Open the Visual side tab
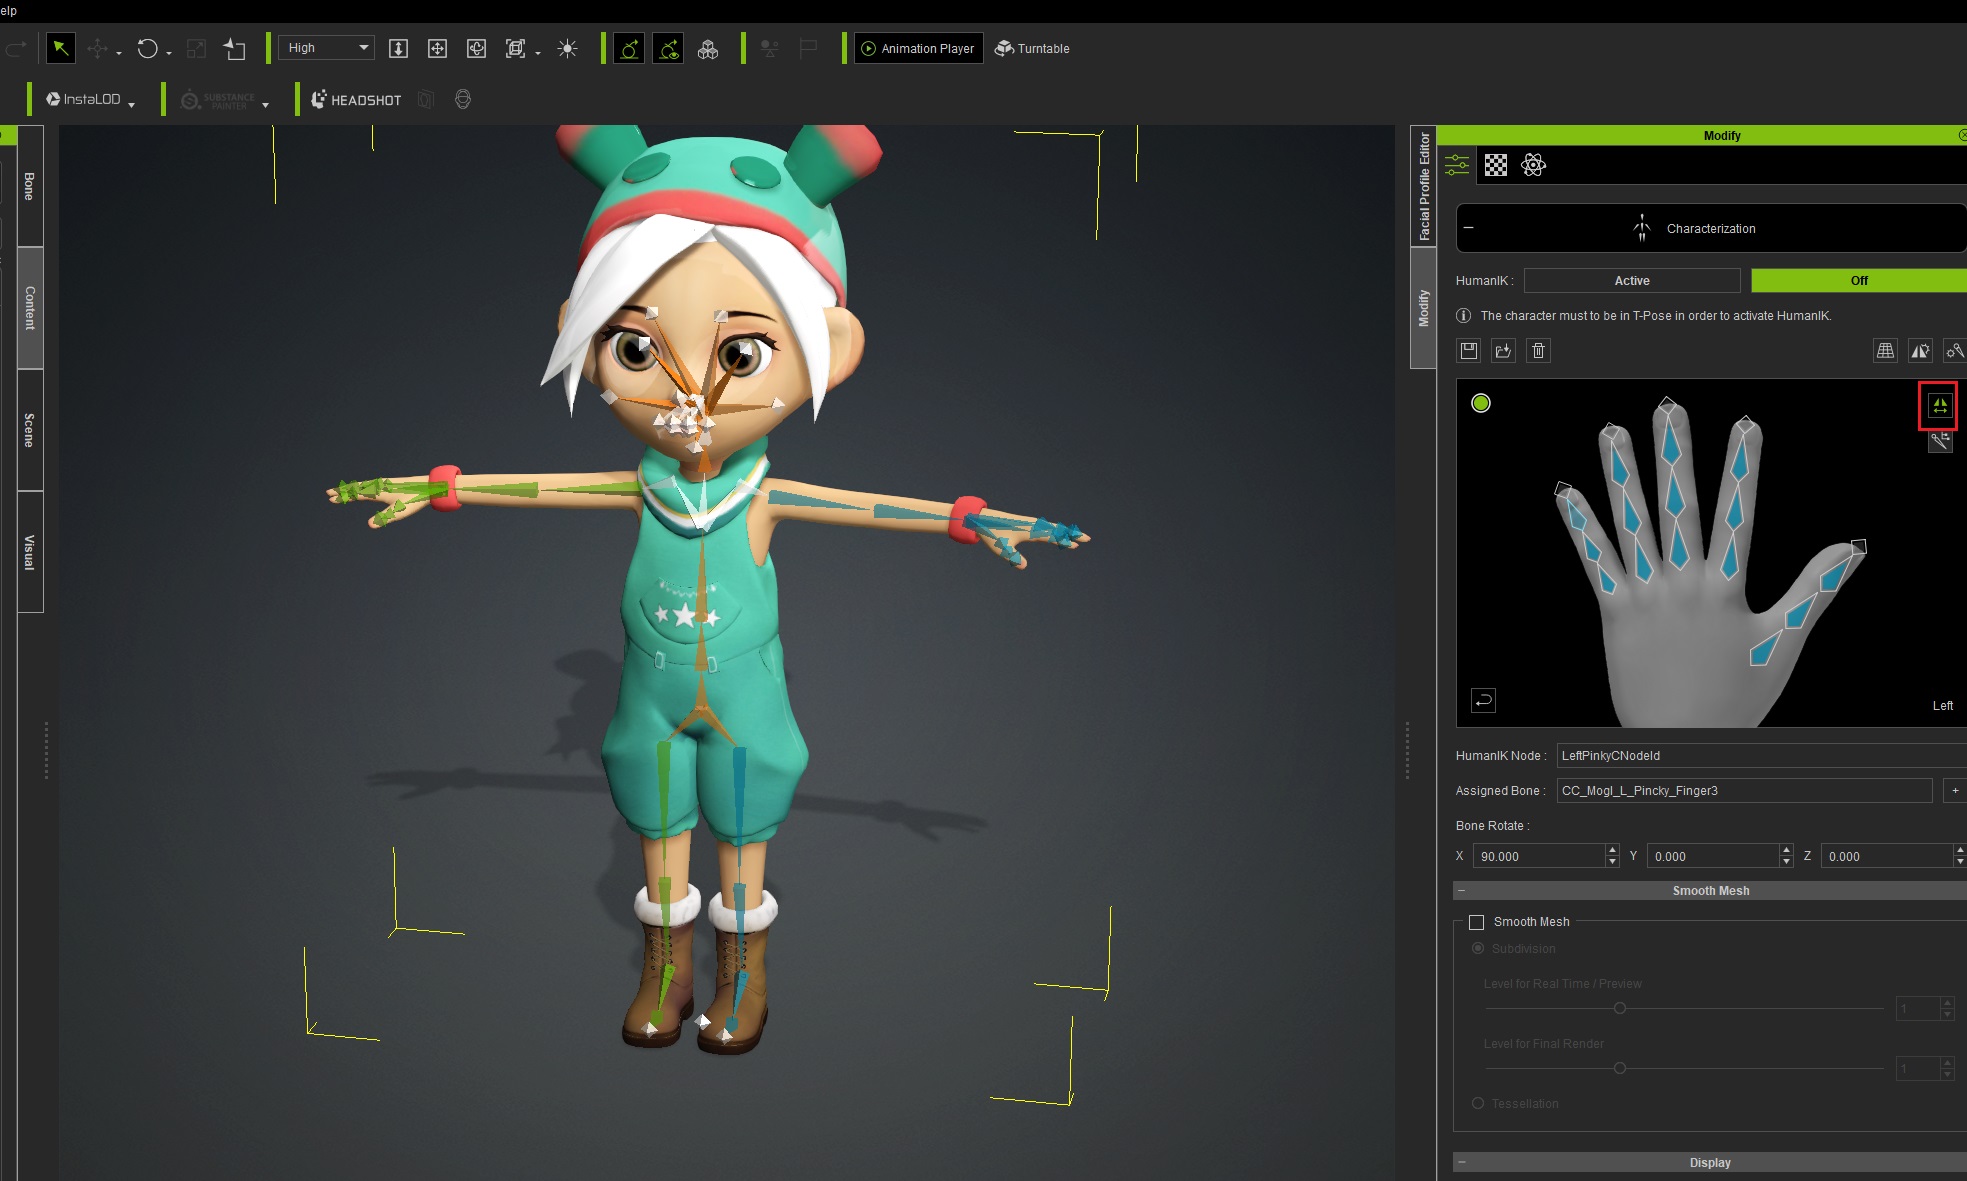1967x1181 pixels. 30,552
